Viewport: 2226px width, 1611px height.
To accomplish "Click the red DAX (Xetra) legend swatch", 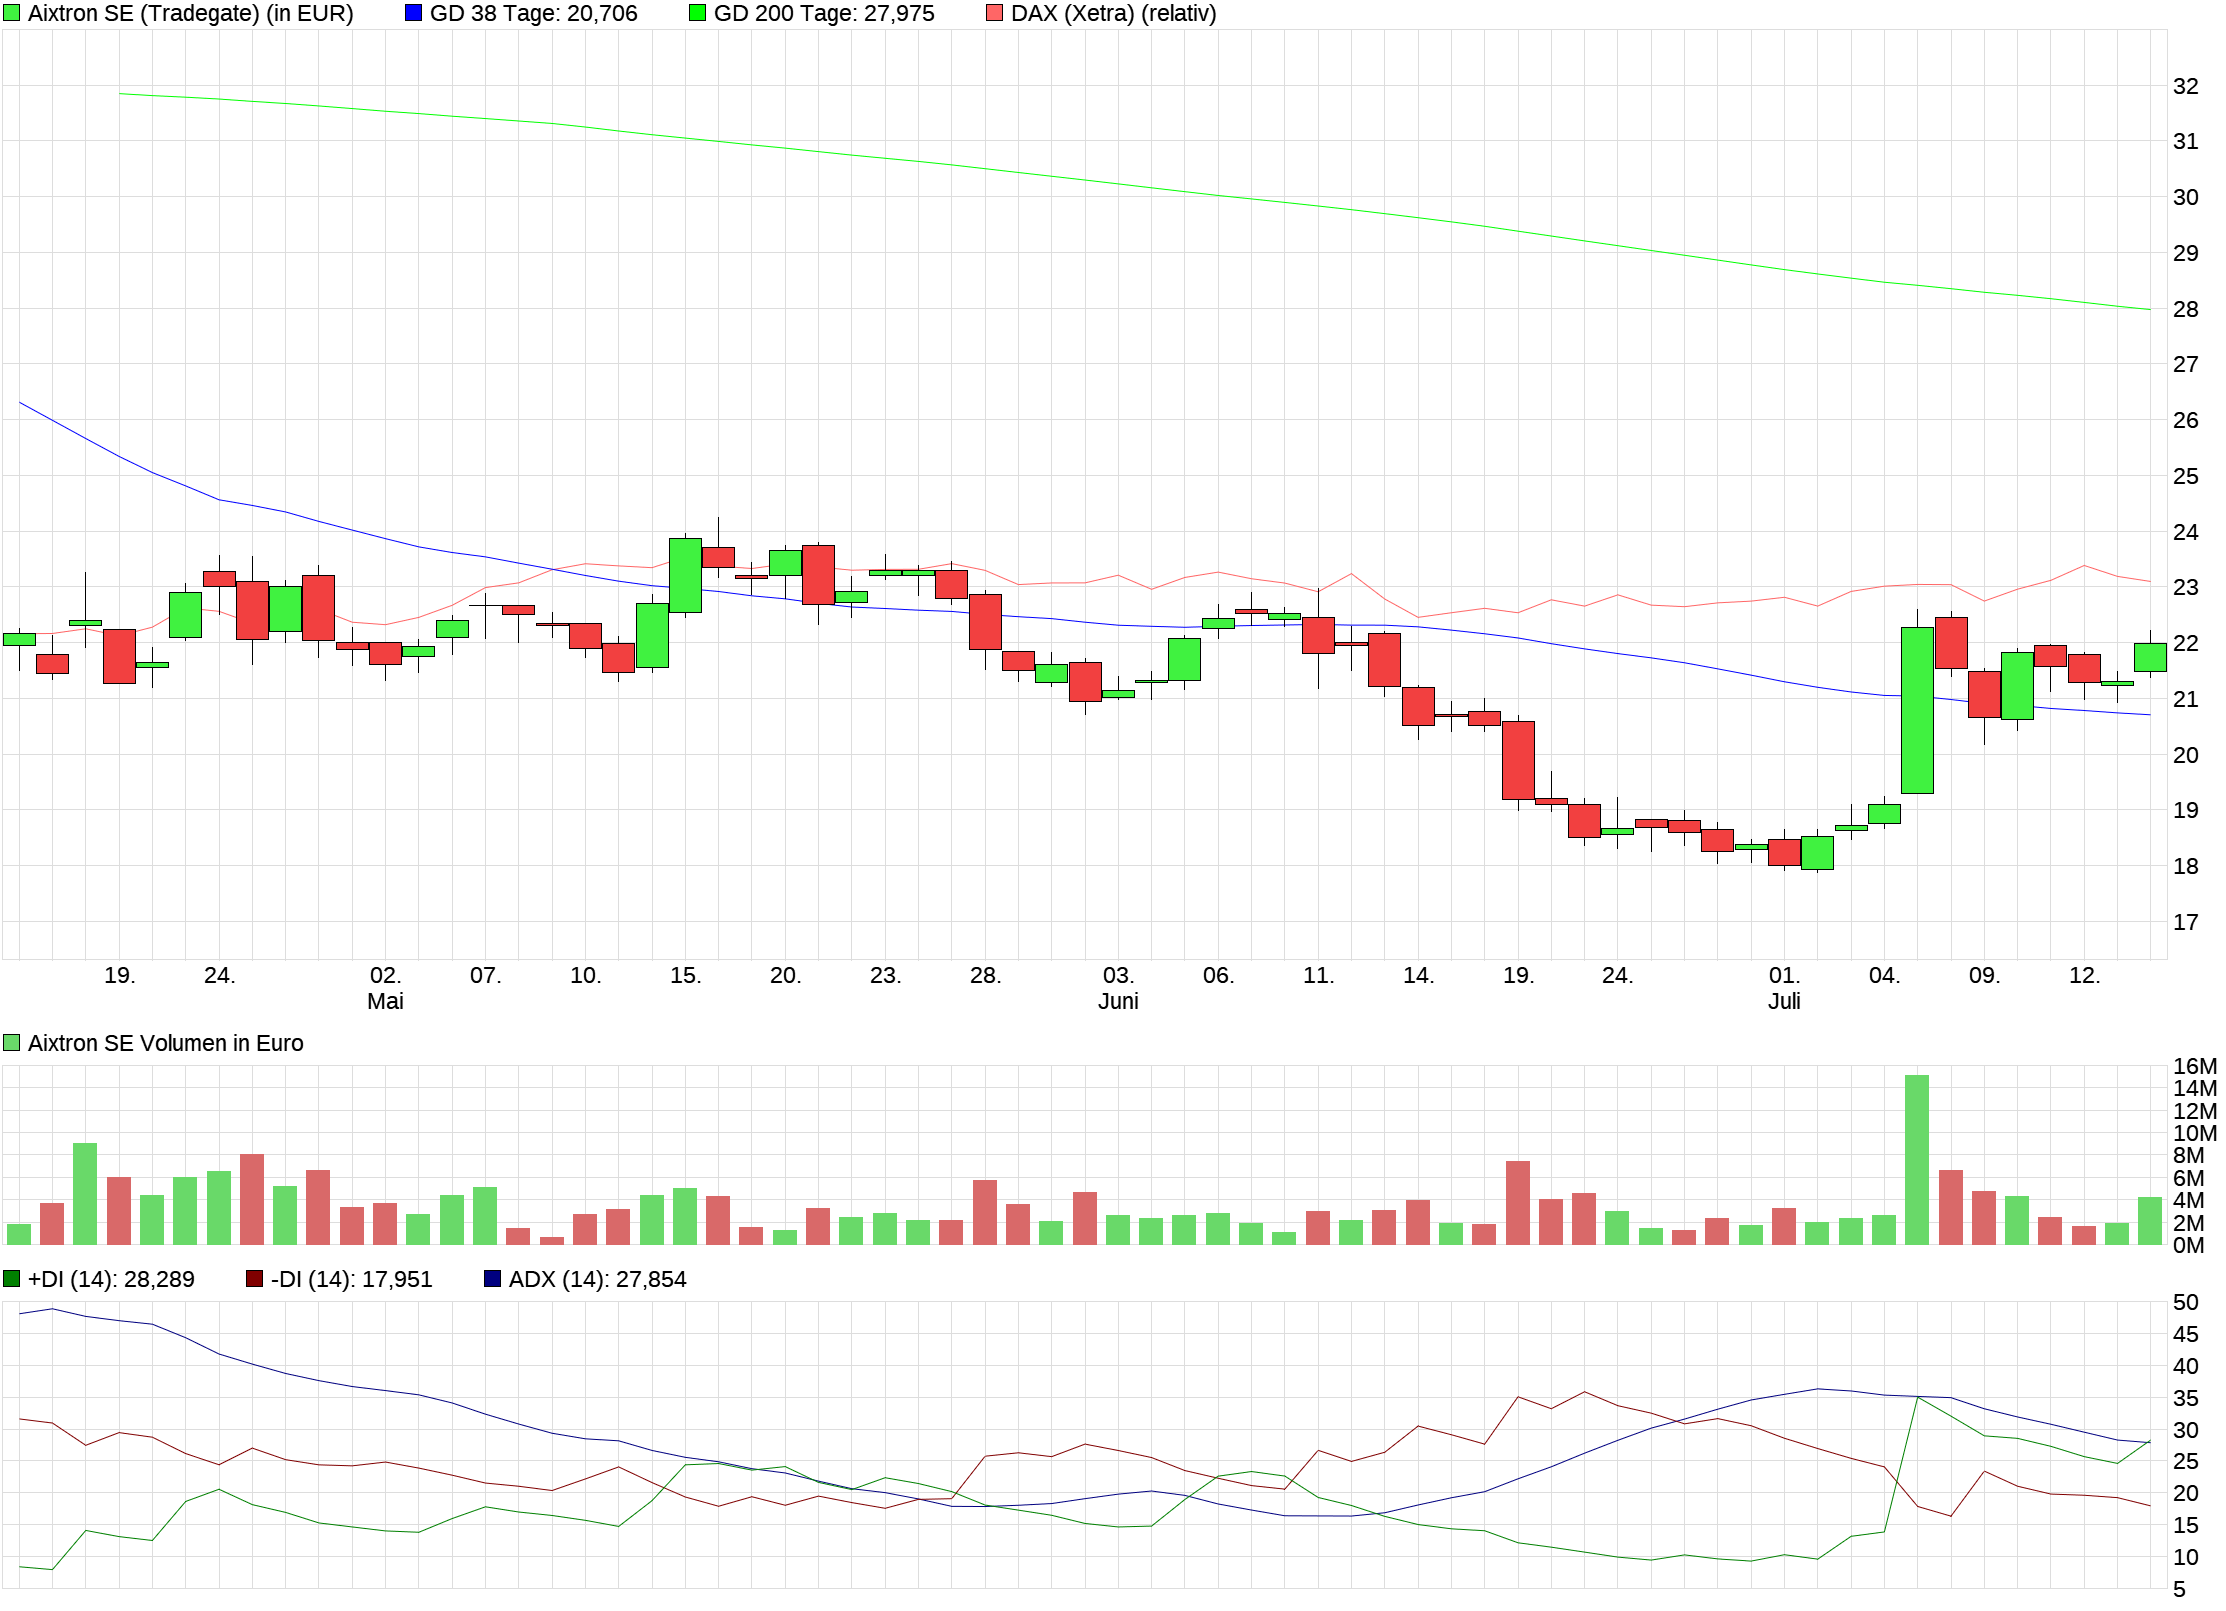I will (x=994, y=13).
